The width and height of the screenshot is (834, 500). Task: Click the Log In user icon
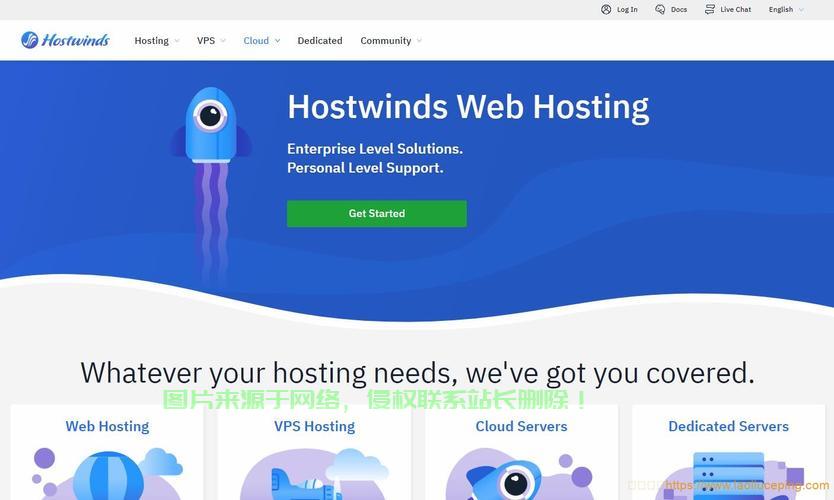[606, 9]
